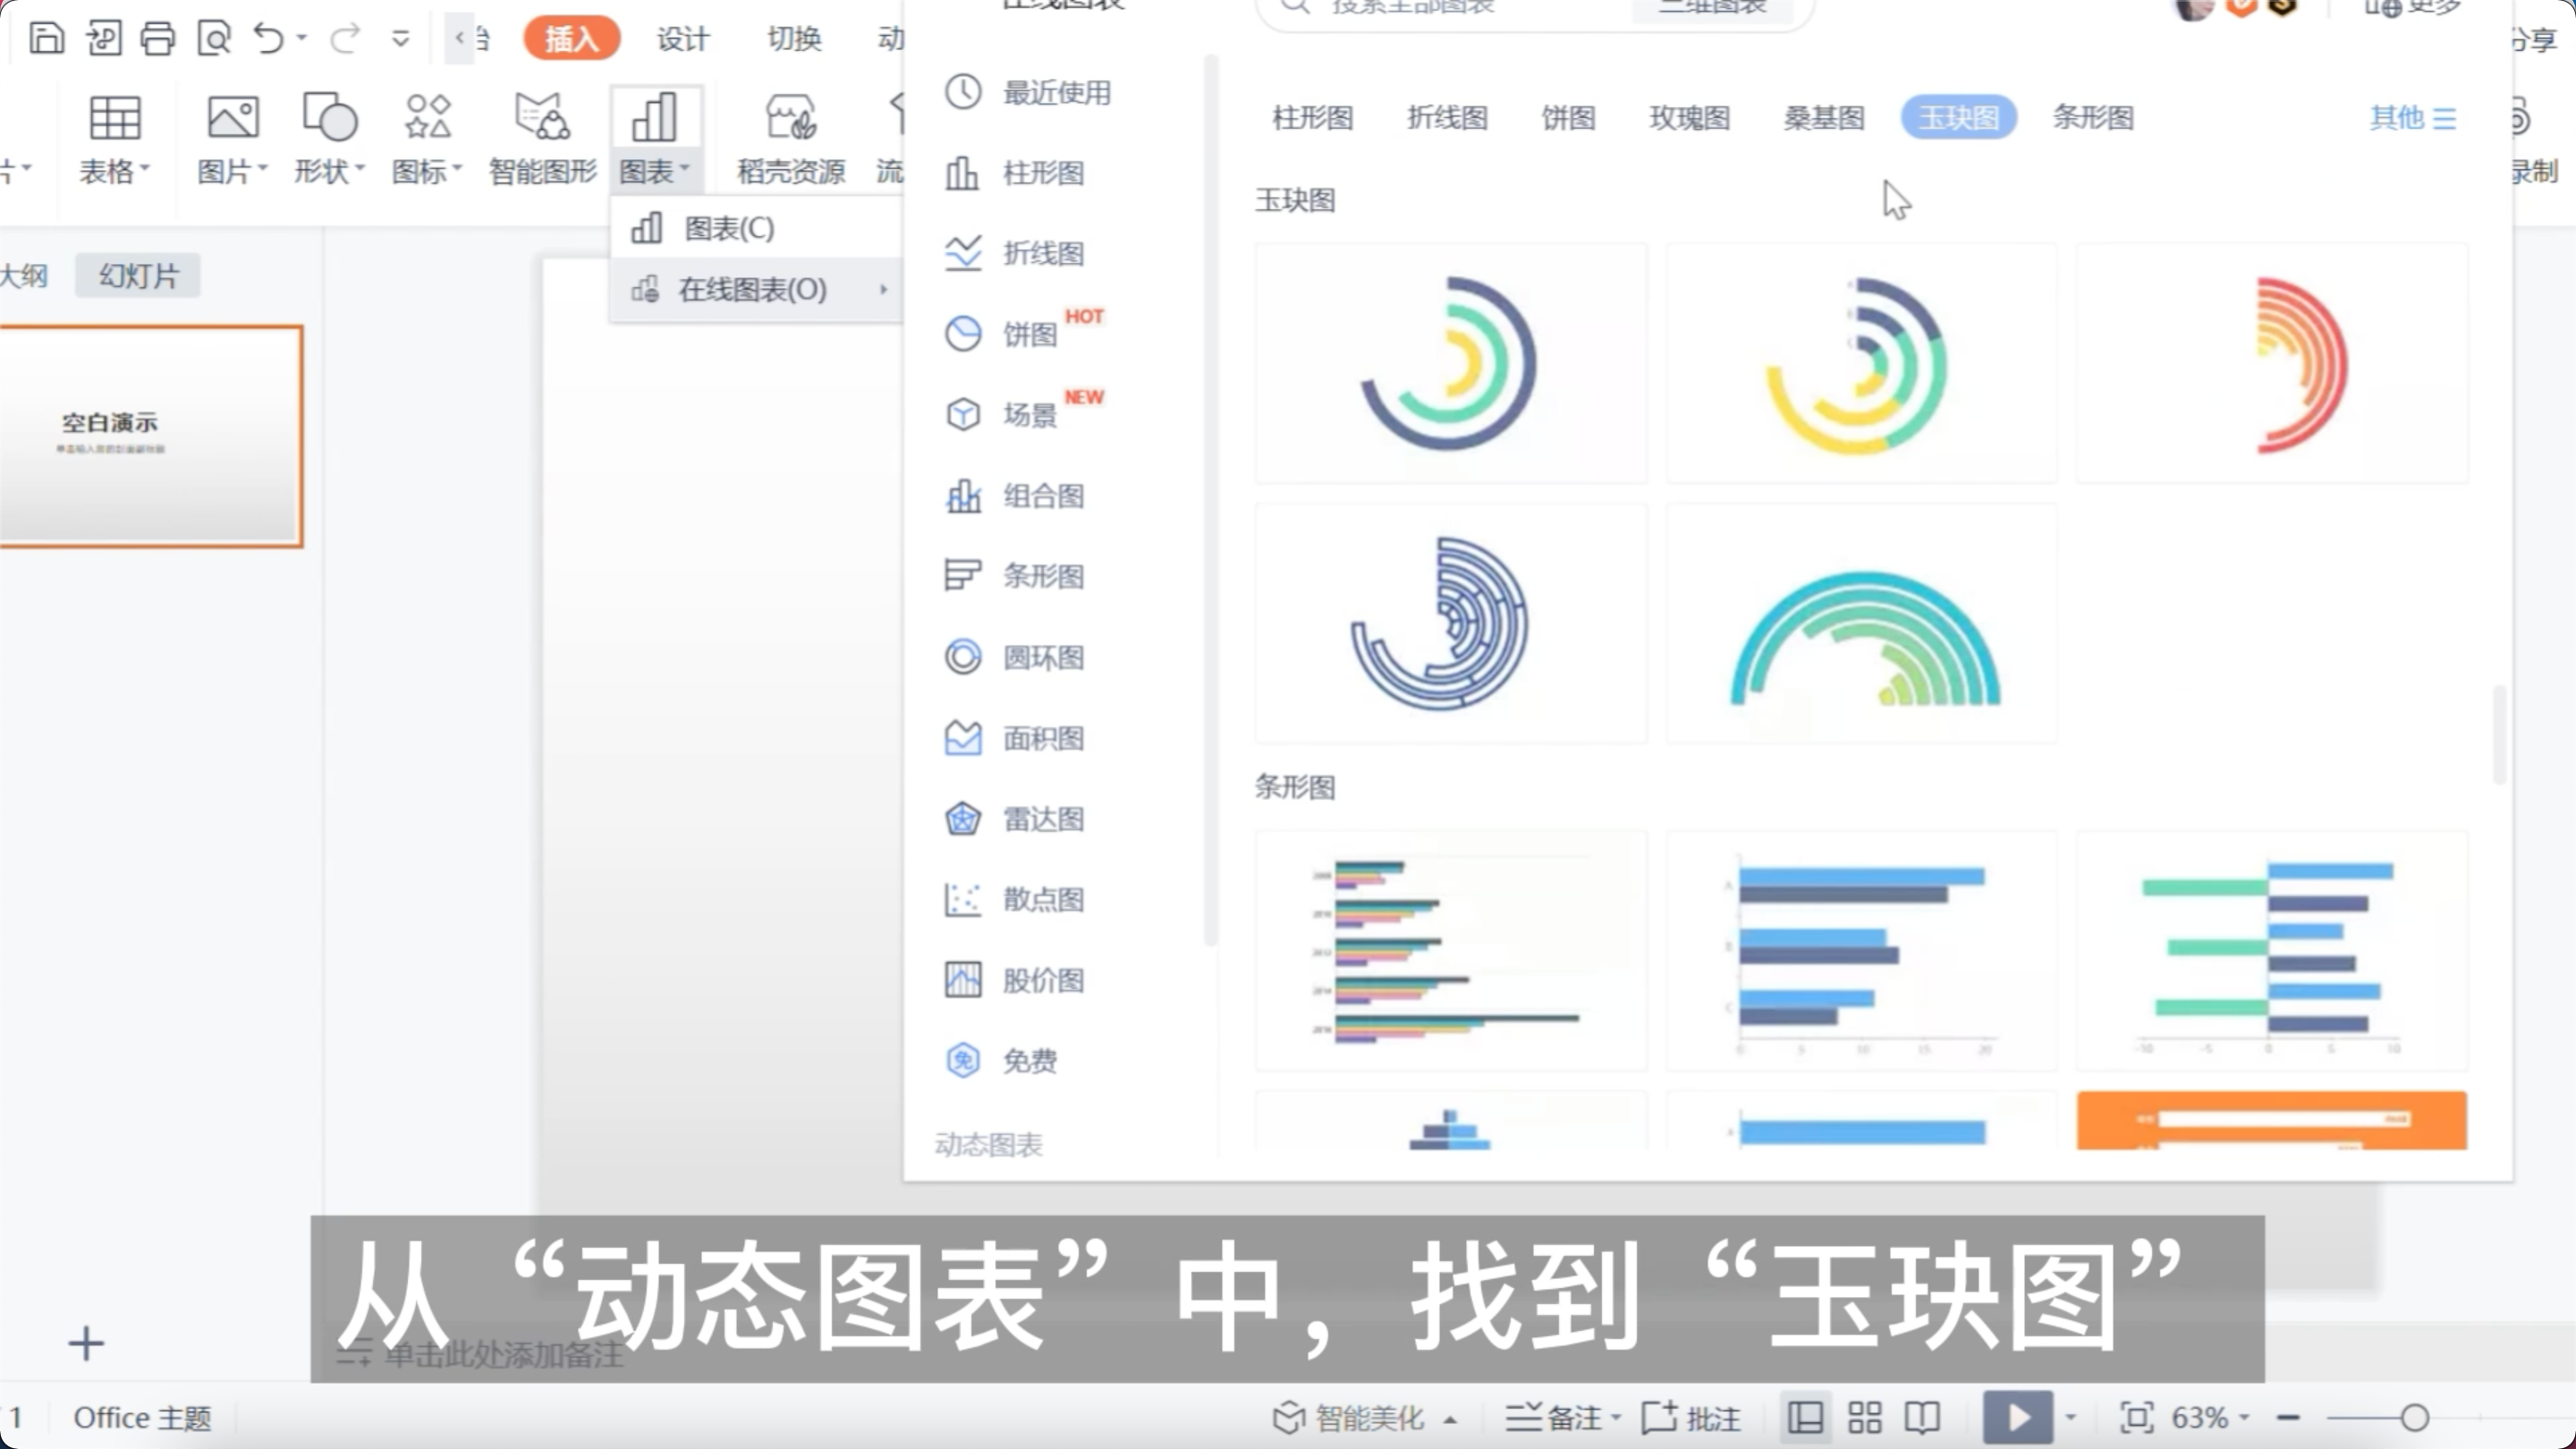Image resolution: width=2576 pixels, height=1449 pixels.
Task: Select 面积图 category in sidebar
Action: tap(1015, 738)
